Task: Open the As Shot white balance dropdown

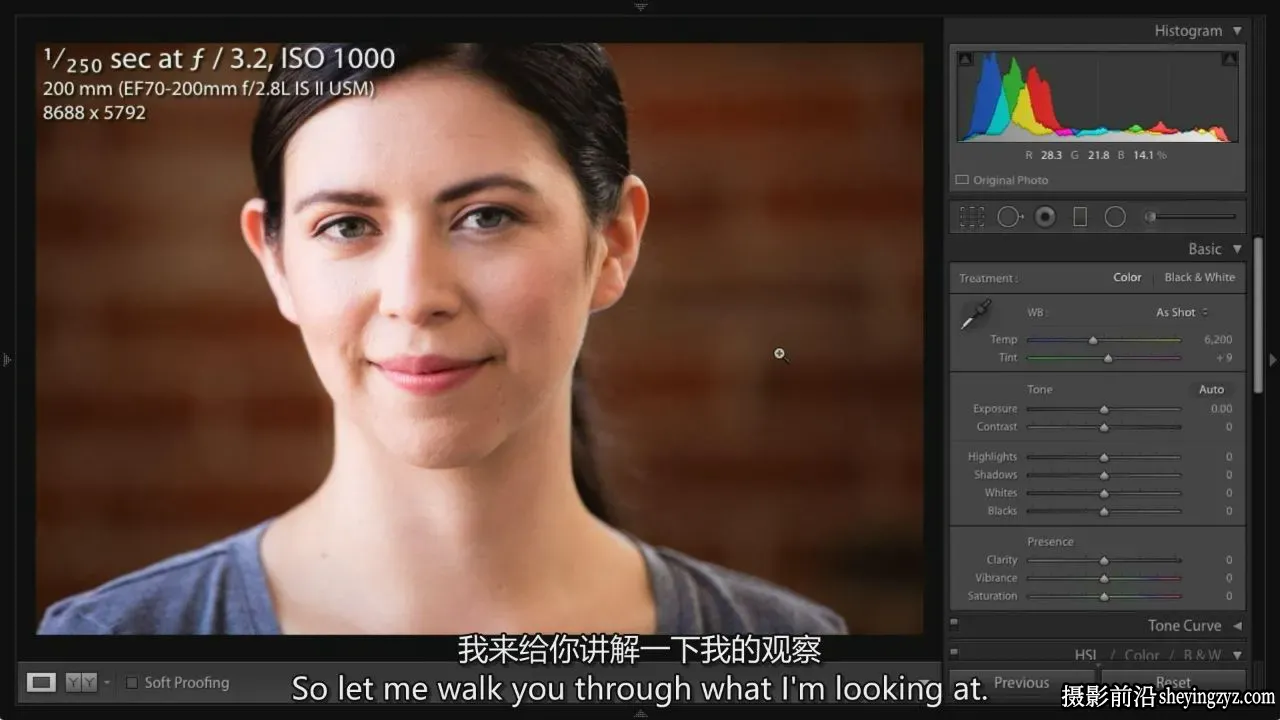Action: (x=1182, y=312)
